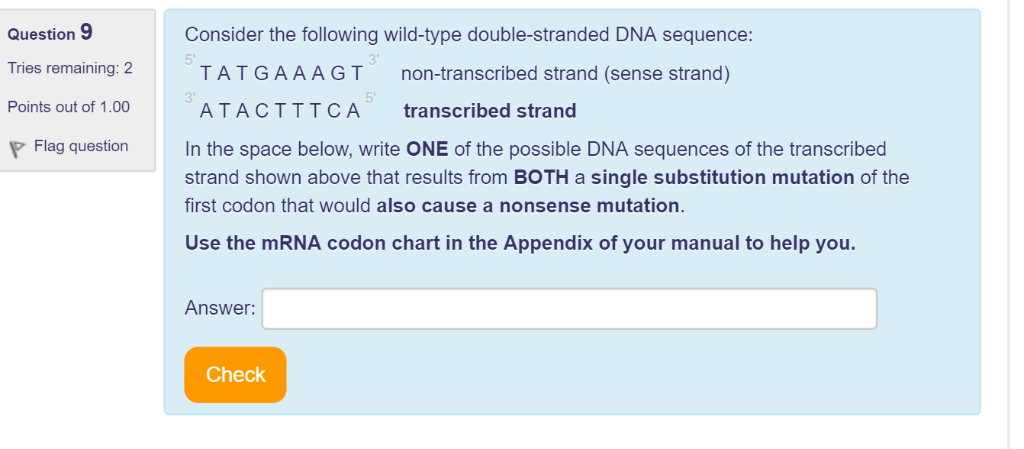Viewport: 1024px width, 449px height.
Task: Click the Tries remaining: 2 text
Action: [x=70, y=68]
